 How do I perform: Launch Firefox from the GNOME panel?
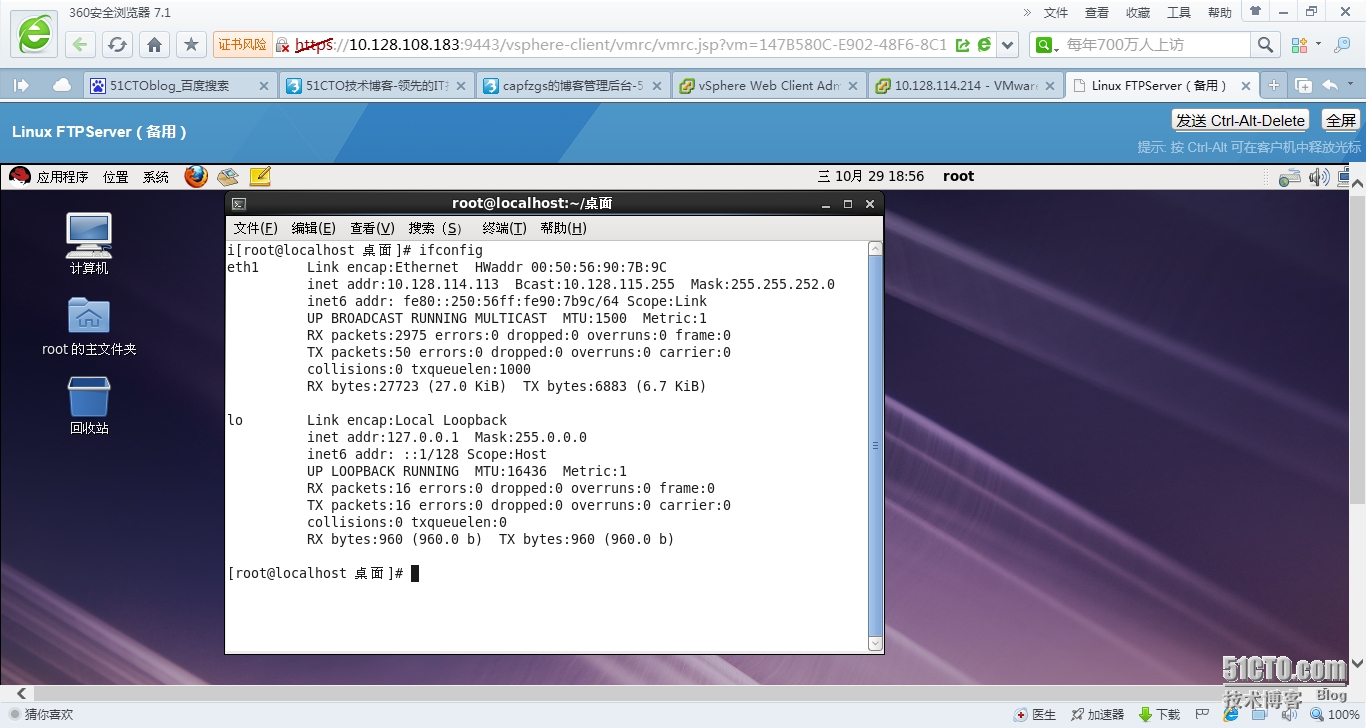[196, 176]
